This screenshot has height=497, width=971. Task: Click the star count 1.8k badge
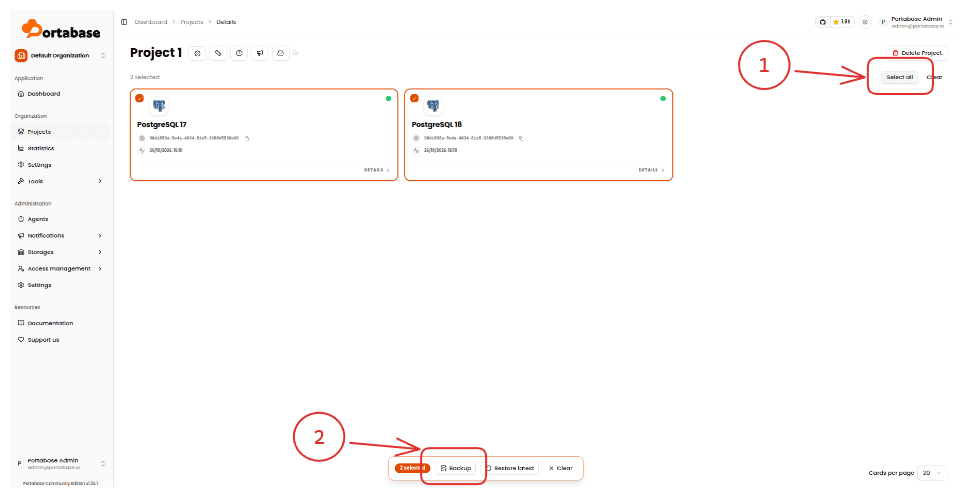[842, 22]
